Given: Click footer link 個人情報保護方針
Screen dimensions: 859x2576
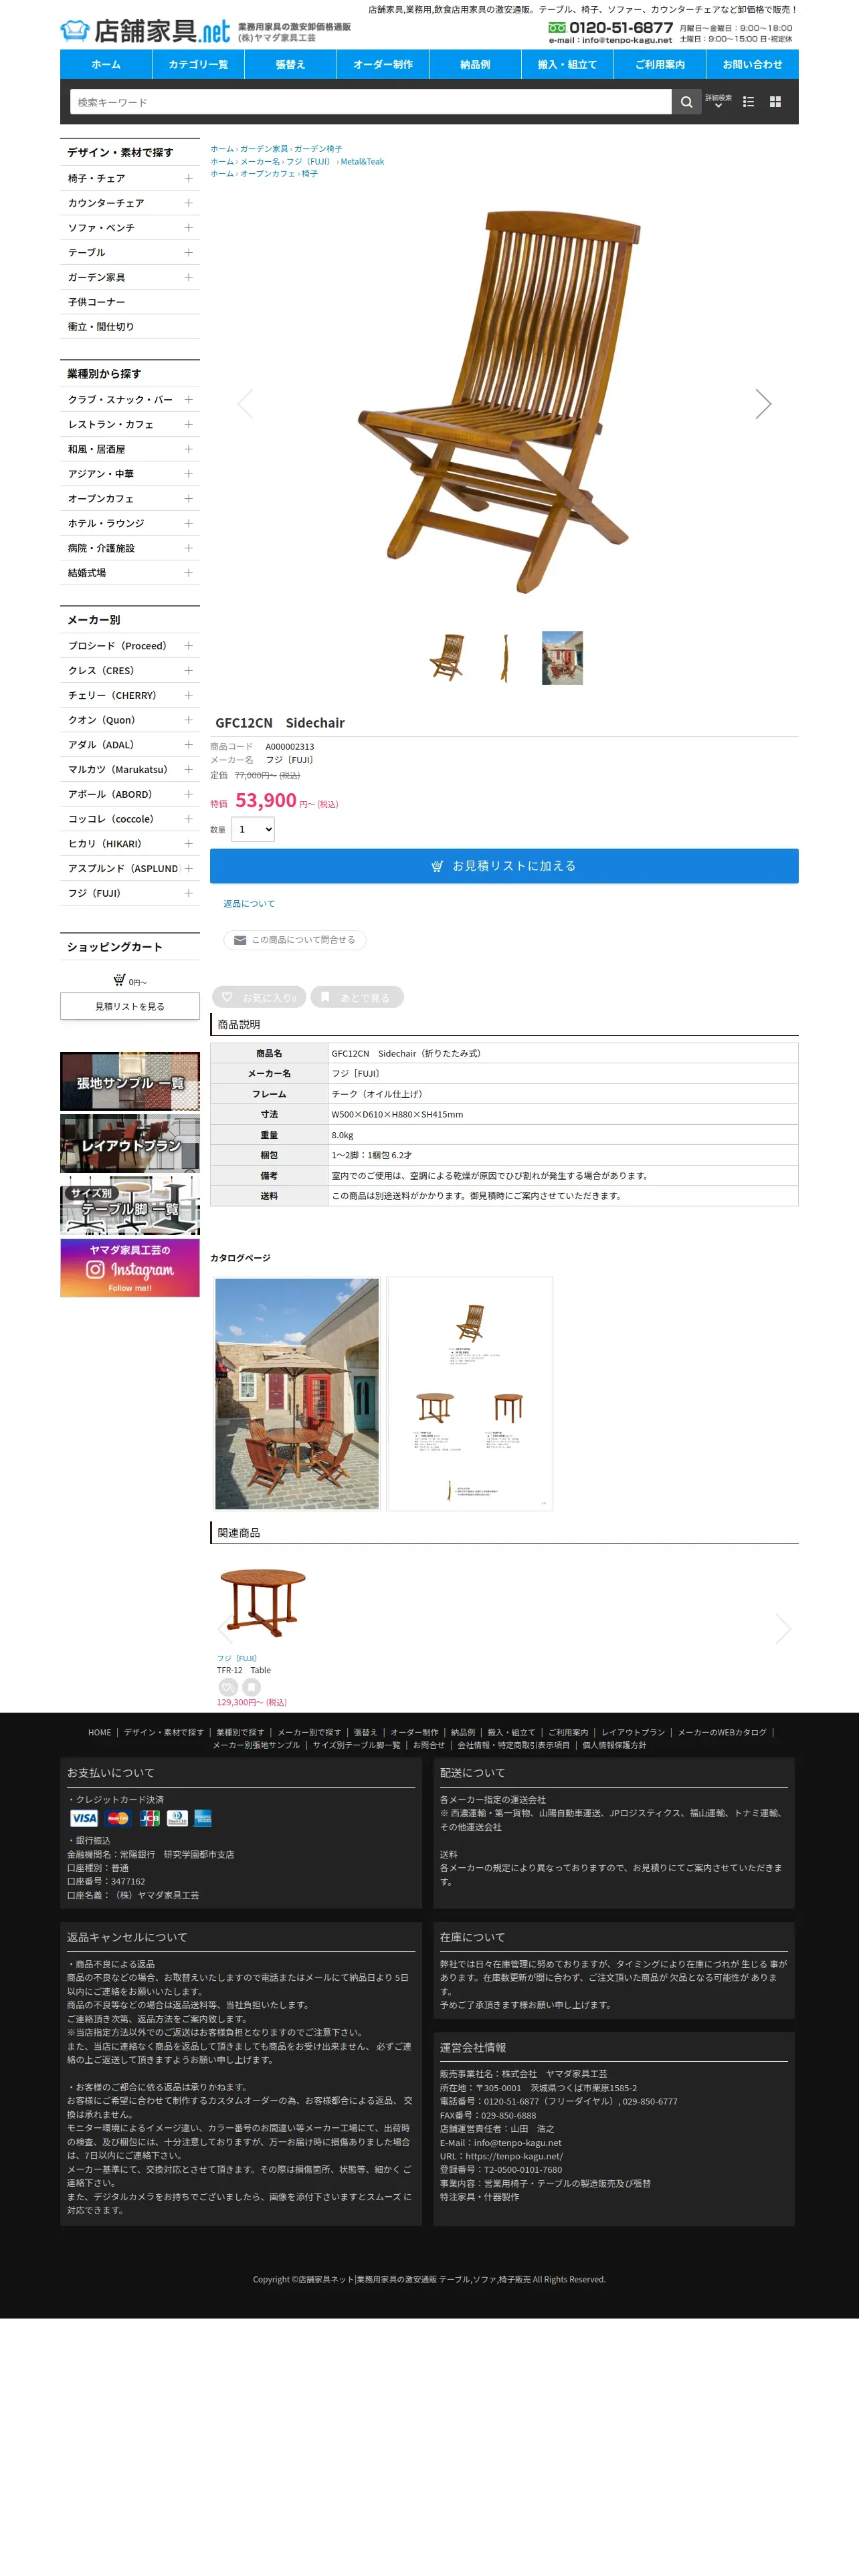Looking at the screenshot, I should click(614, 1745).
